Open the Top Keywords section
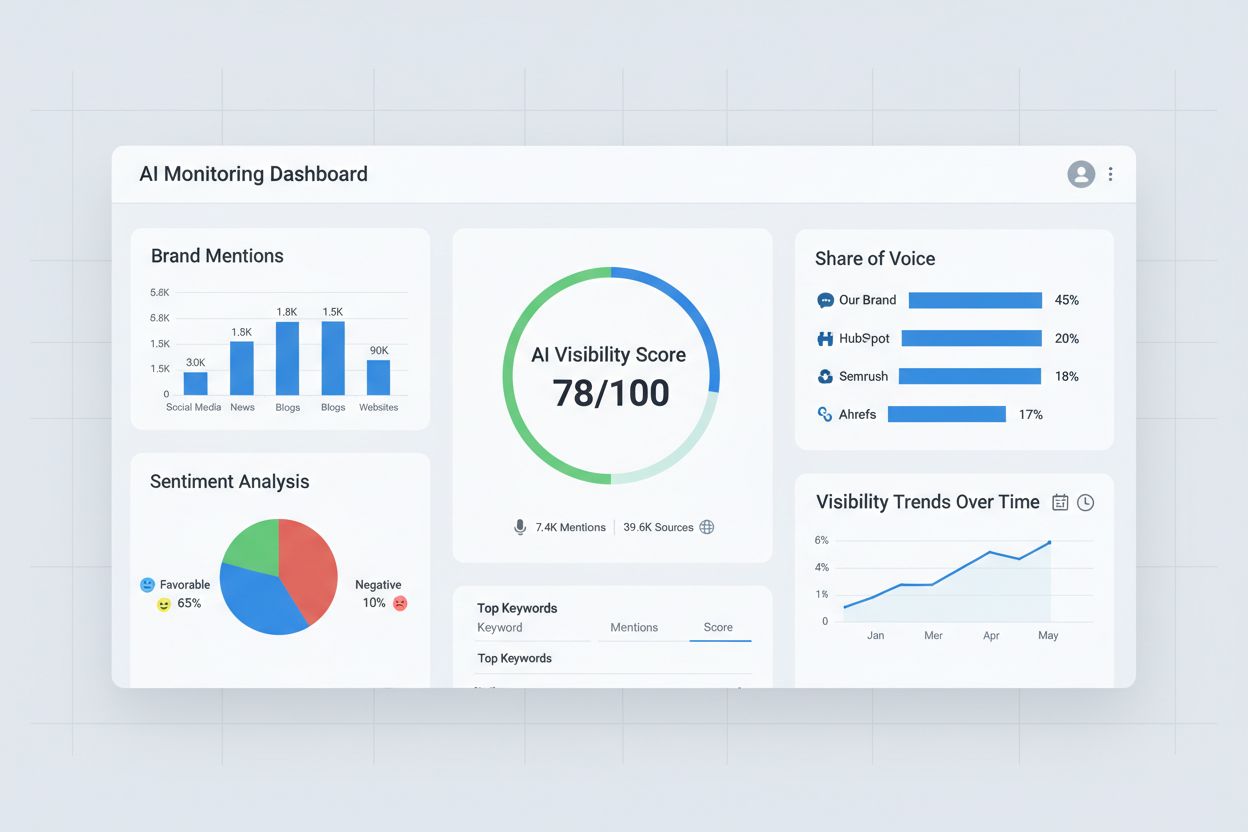 517,608
